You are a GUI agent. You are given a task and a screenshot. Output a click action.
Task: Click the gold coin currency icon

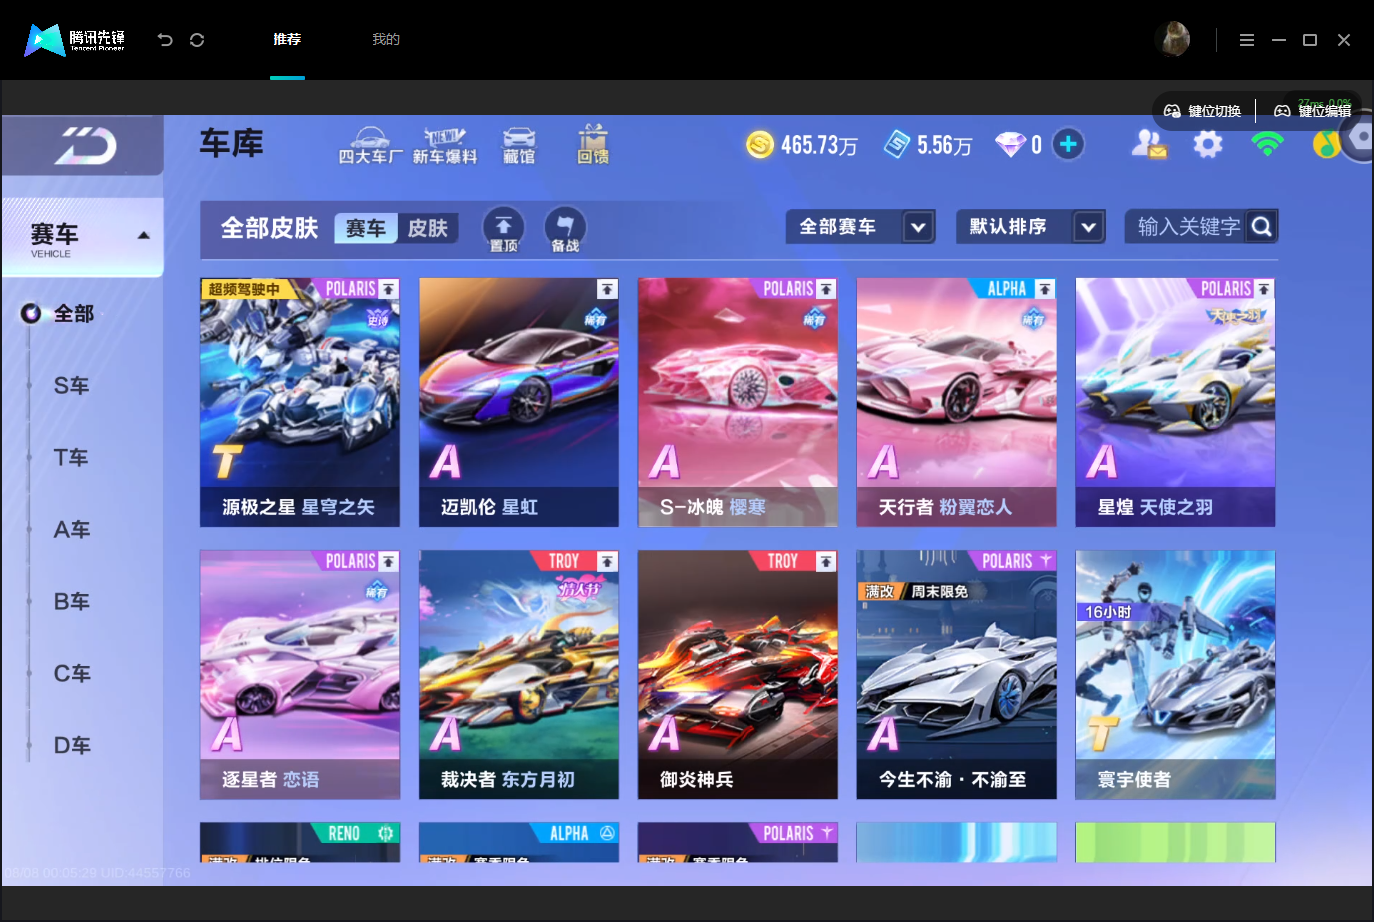[x=760, y=145]
